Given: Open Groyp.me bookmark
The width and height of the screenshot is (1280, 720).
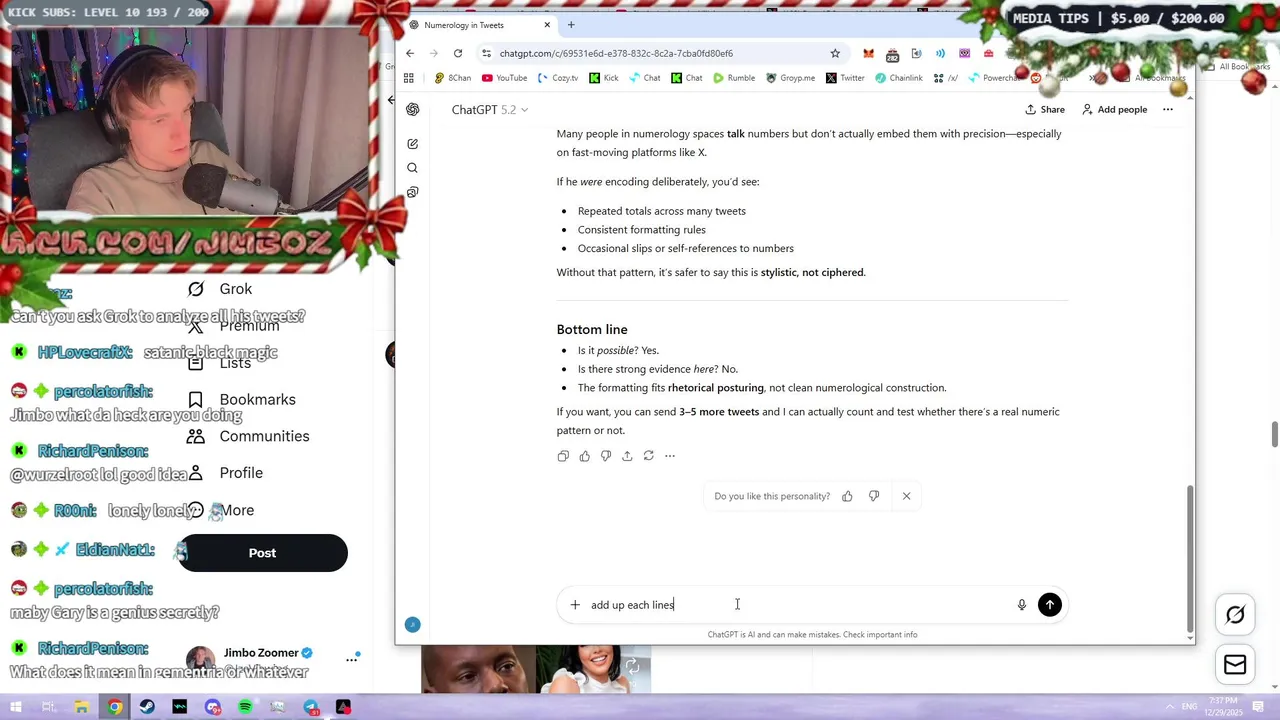Looking at the screenshot, I should tap(790, 78).
